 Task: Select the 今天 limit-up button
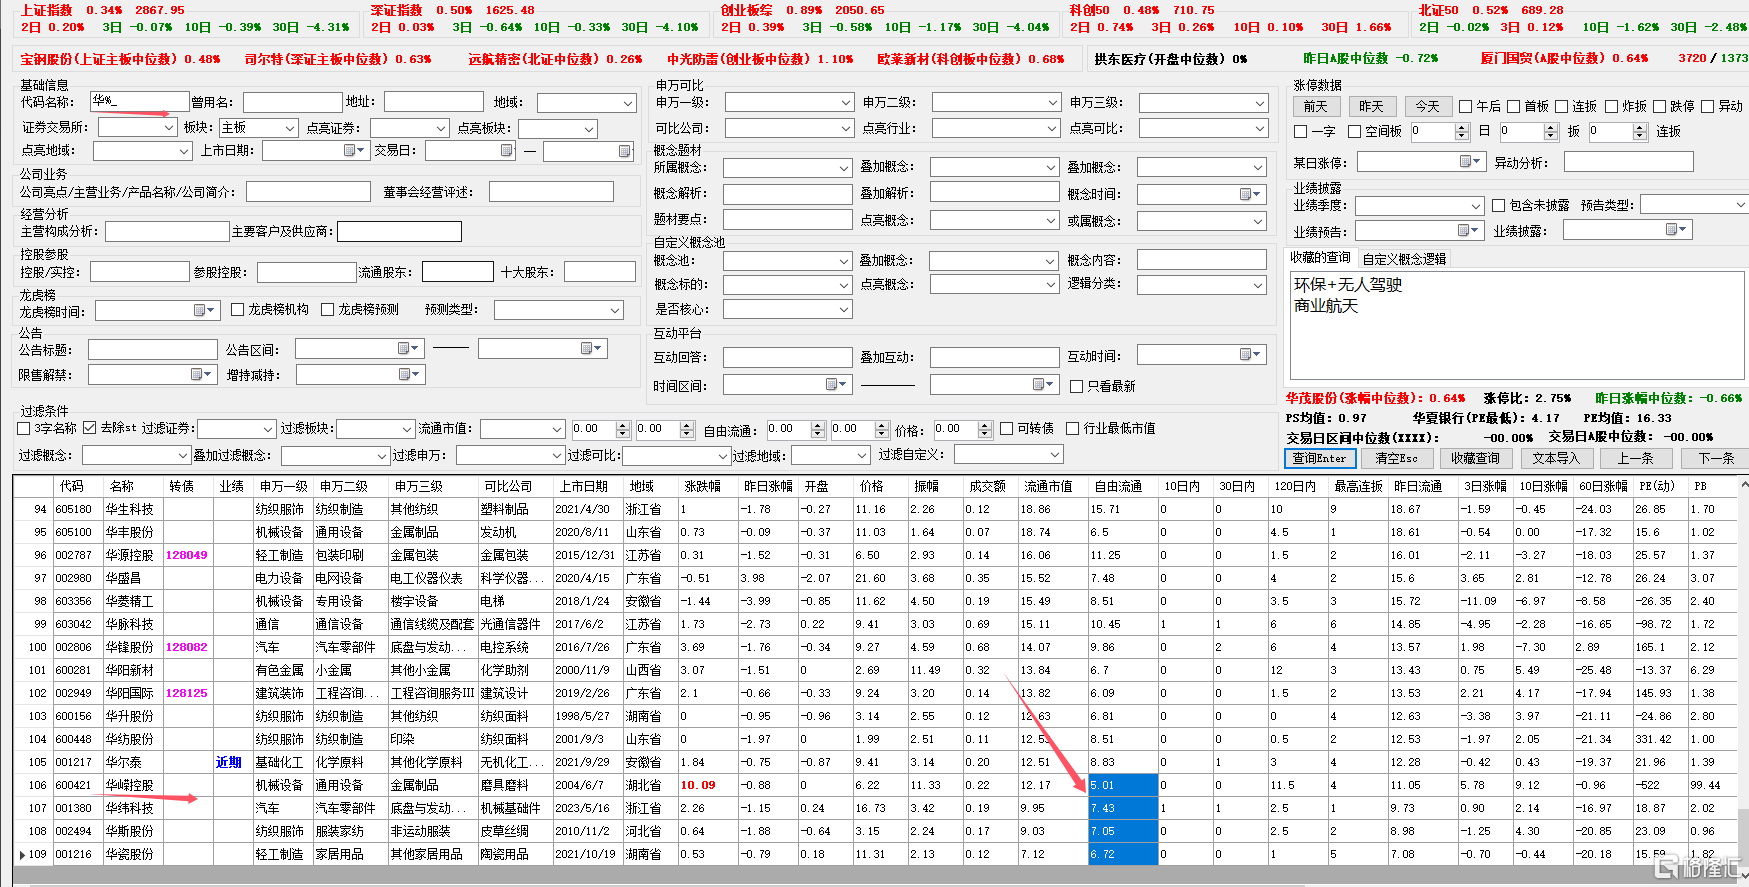[x=1428, y=106]
